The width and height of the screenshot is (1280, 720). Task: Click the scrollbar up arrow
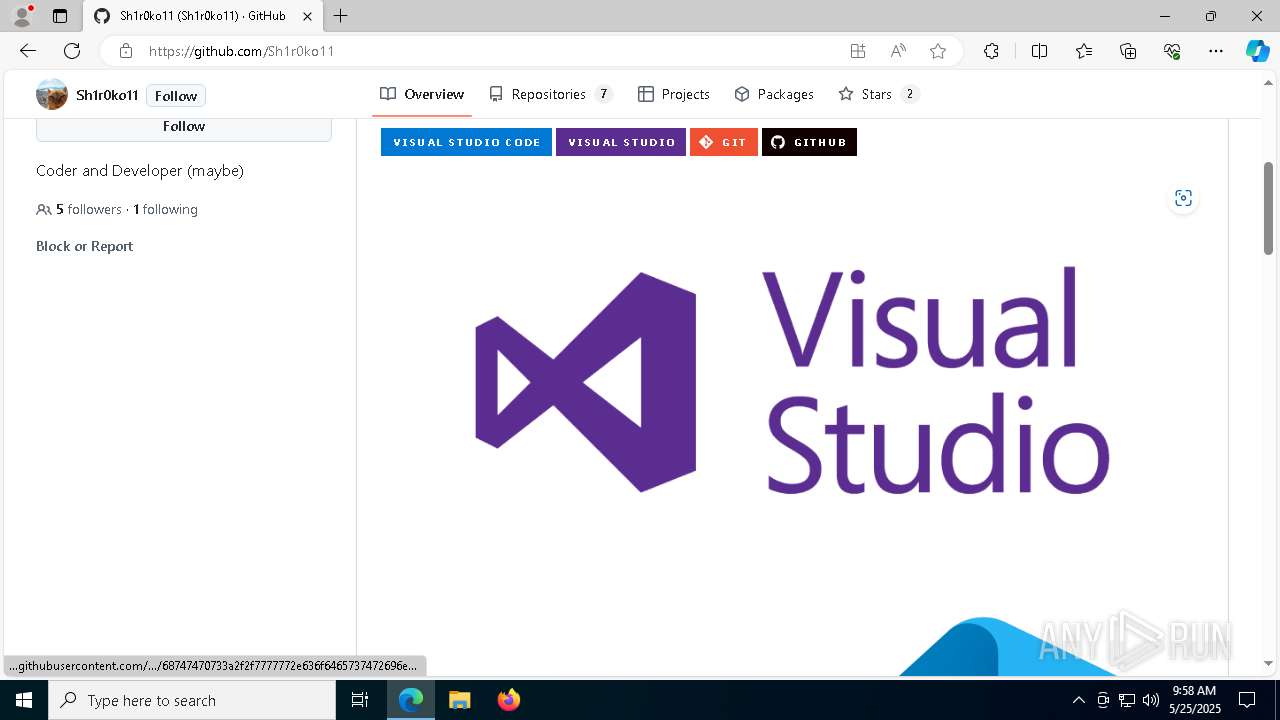point(1268,81)
